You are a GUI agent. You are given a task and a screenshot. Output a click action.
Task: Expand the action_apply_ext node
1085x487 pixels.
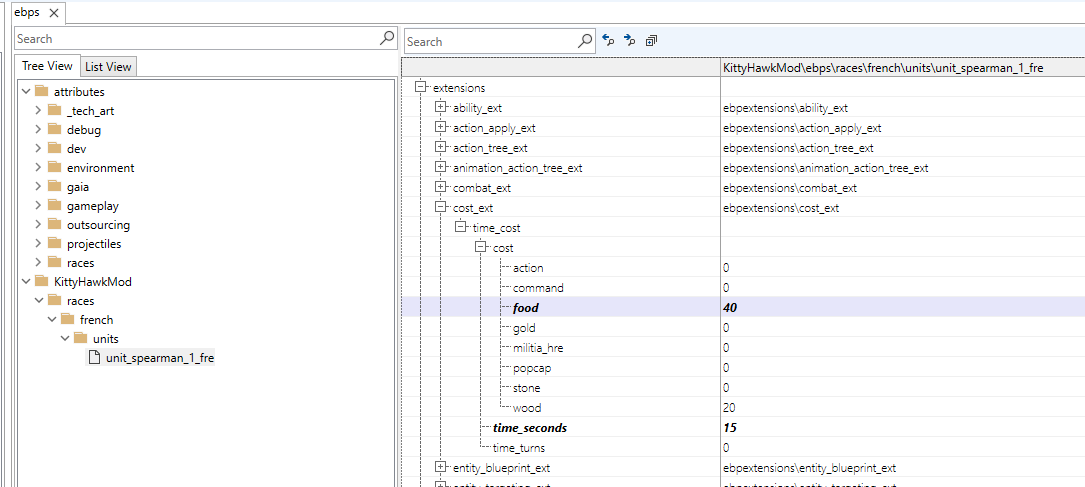[x=440, y=127]
